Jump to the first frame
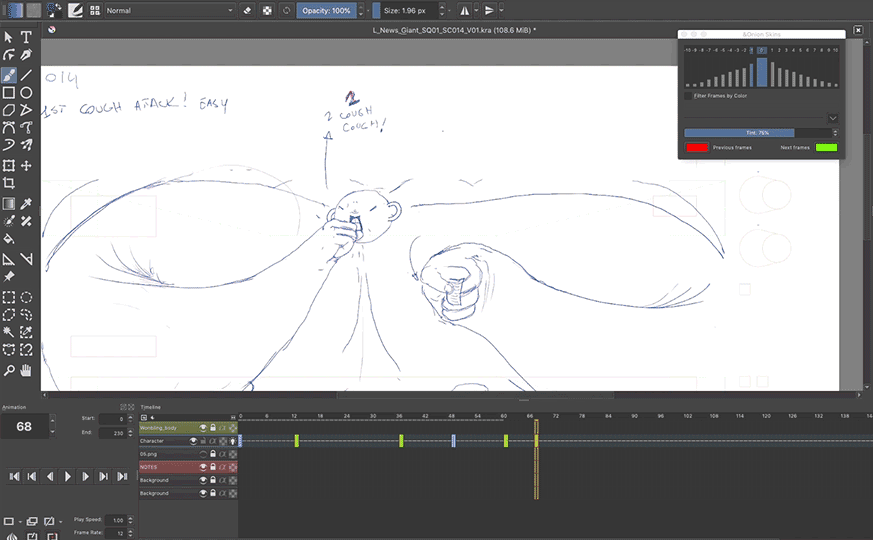This screenshot has width=873, height=540. coord(13,477)
